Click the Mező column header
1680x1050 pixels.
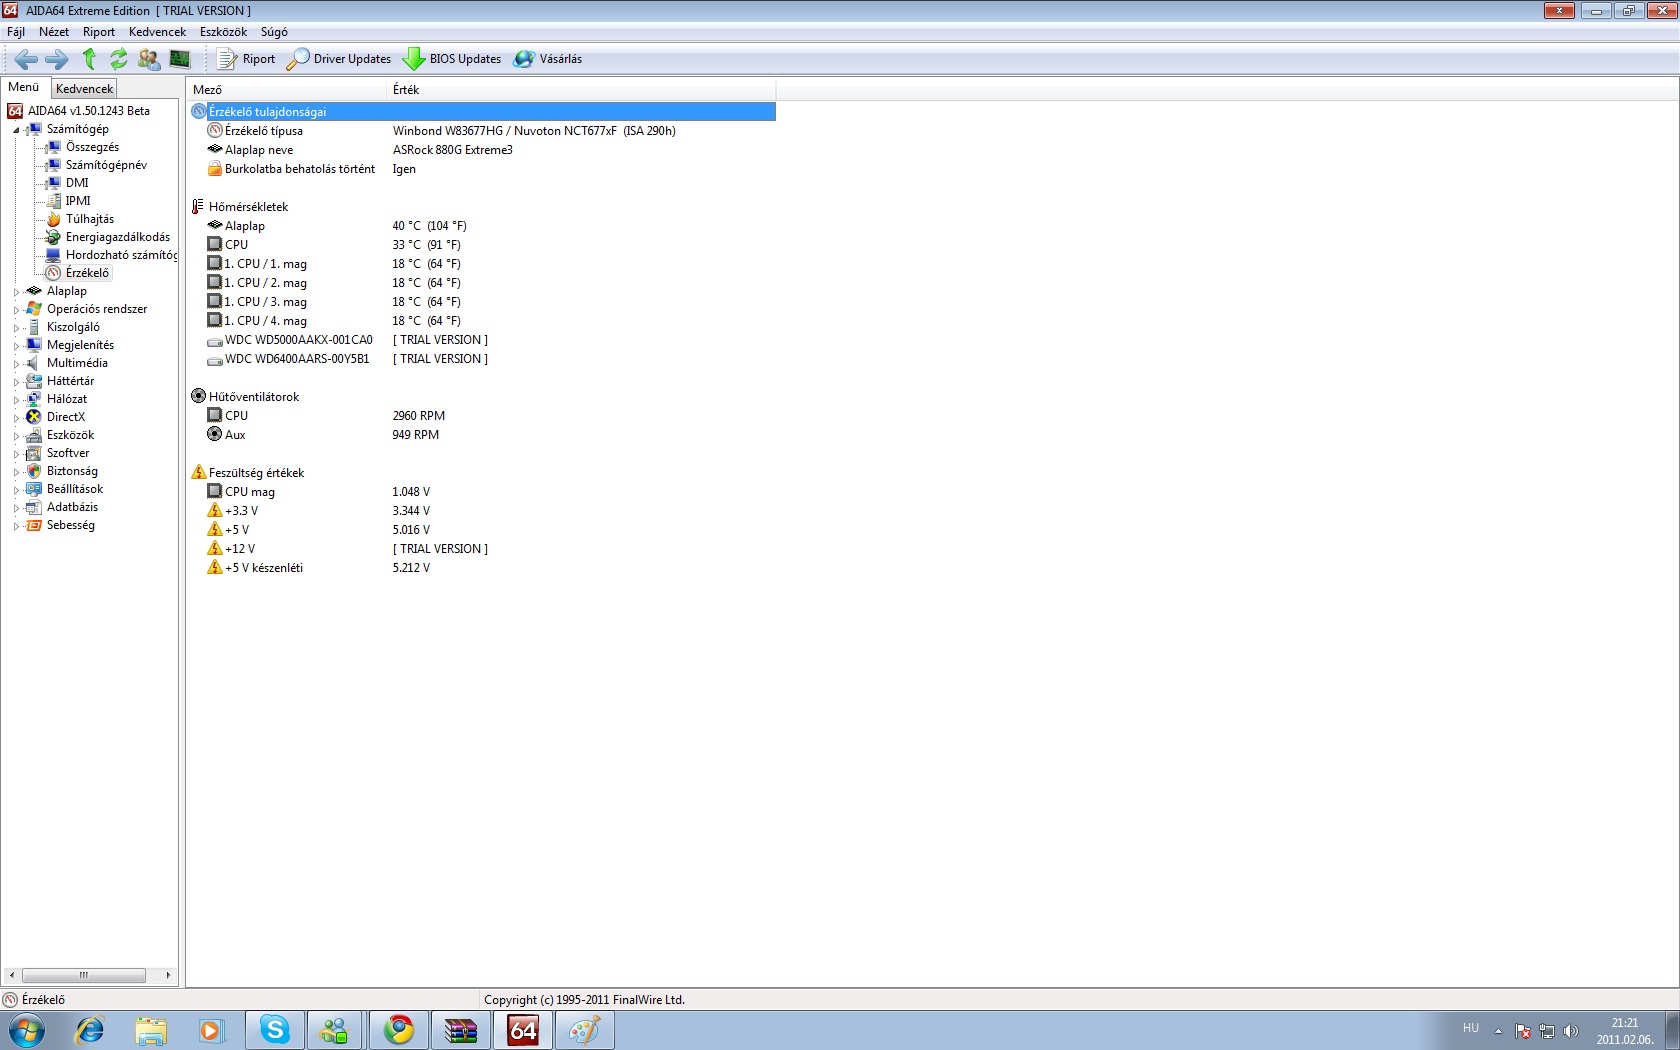287,90
